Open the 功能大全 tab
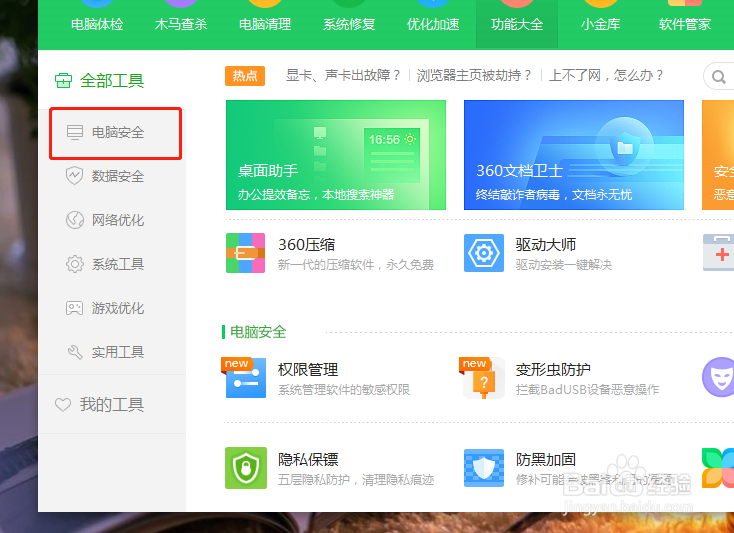This screenshot has width=734, height=533. click(x=517, y=24)
